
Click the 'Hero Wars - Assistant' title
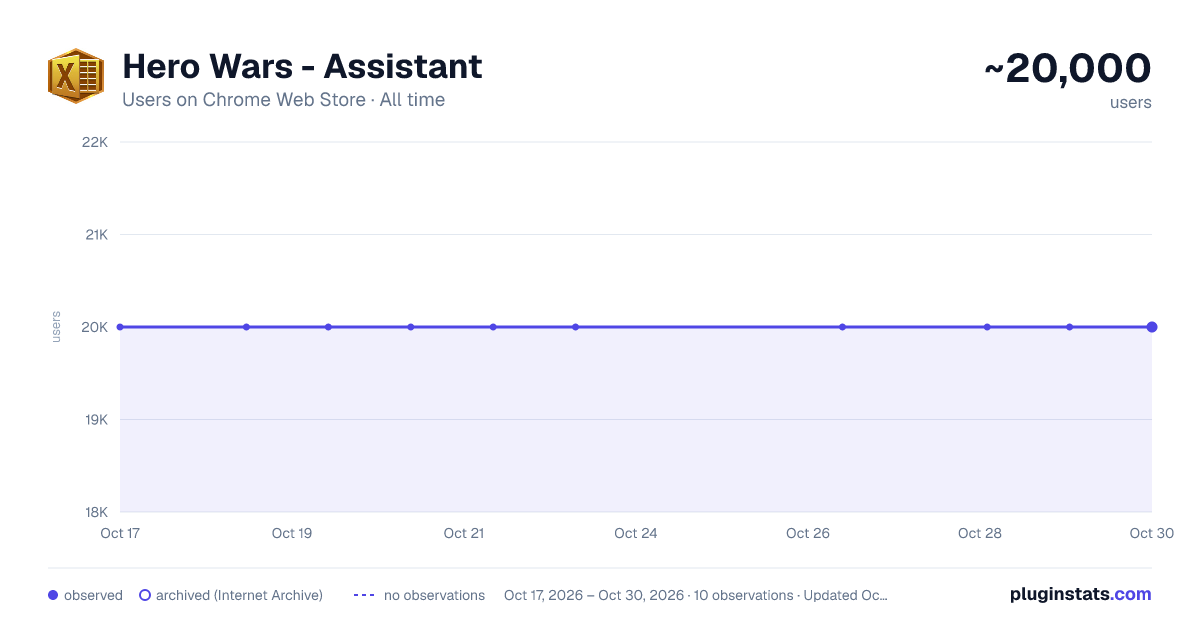(x=302, y=66)
